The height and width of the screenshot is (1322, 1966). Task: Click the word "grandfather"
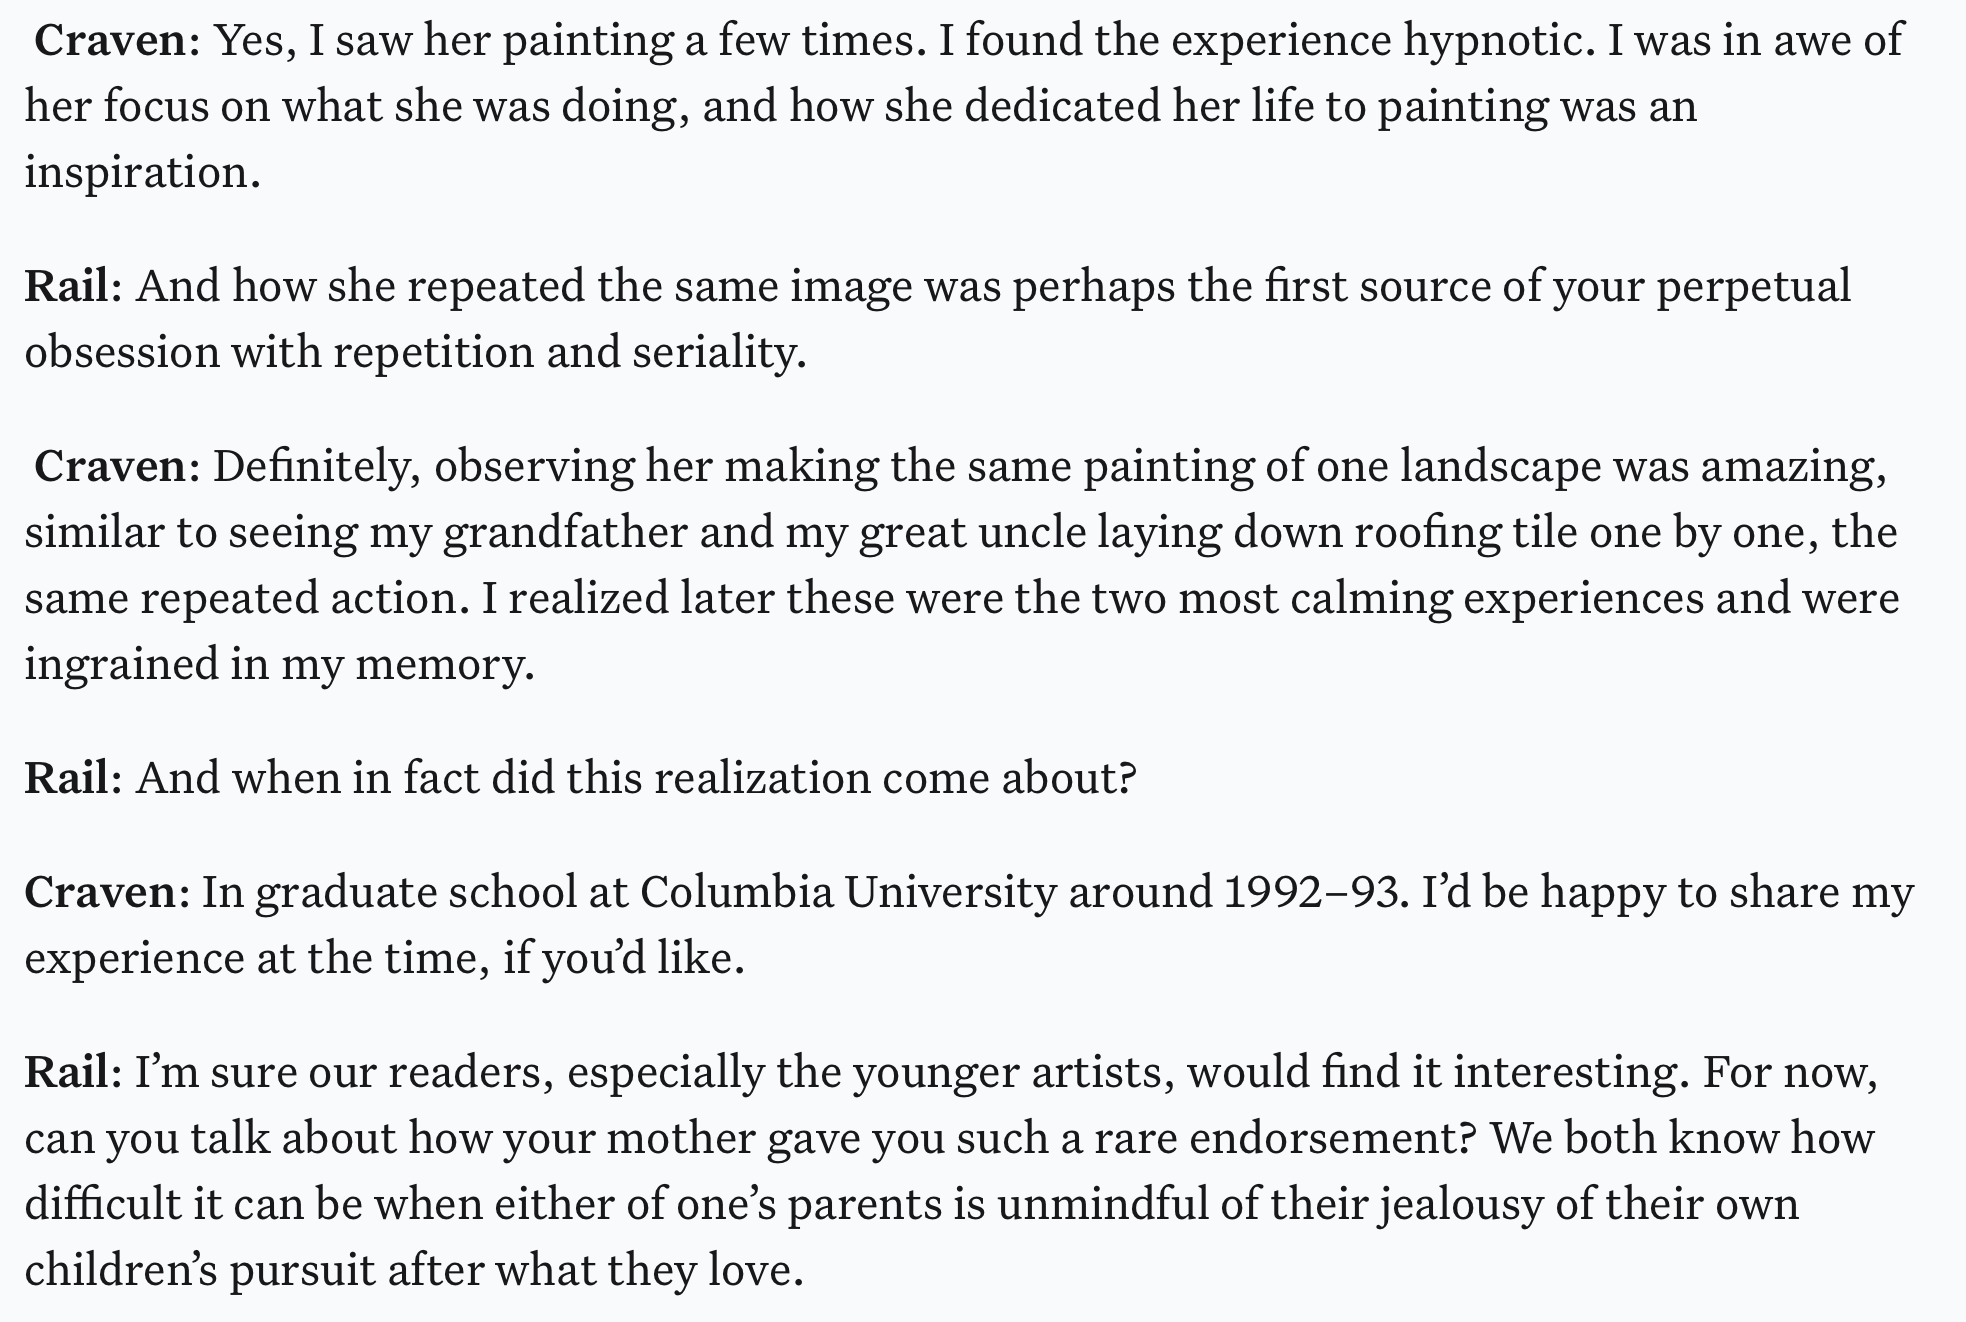tap(565, 532)
